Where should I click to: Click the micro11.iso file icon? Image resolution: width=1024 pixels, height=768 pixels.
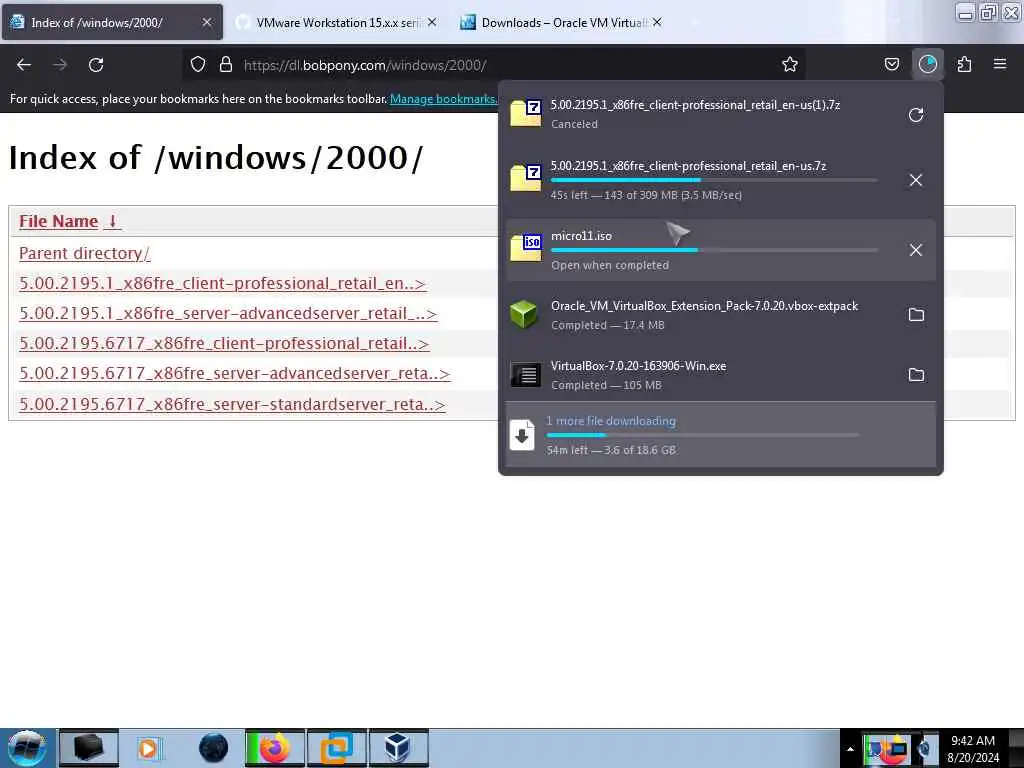click(526, 247)
